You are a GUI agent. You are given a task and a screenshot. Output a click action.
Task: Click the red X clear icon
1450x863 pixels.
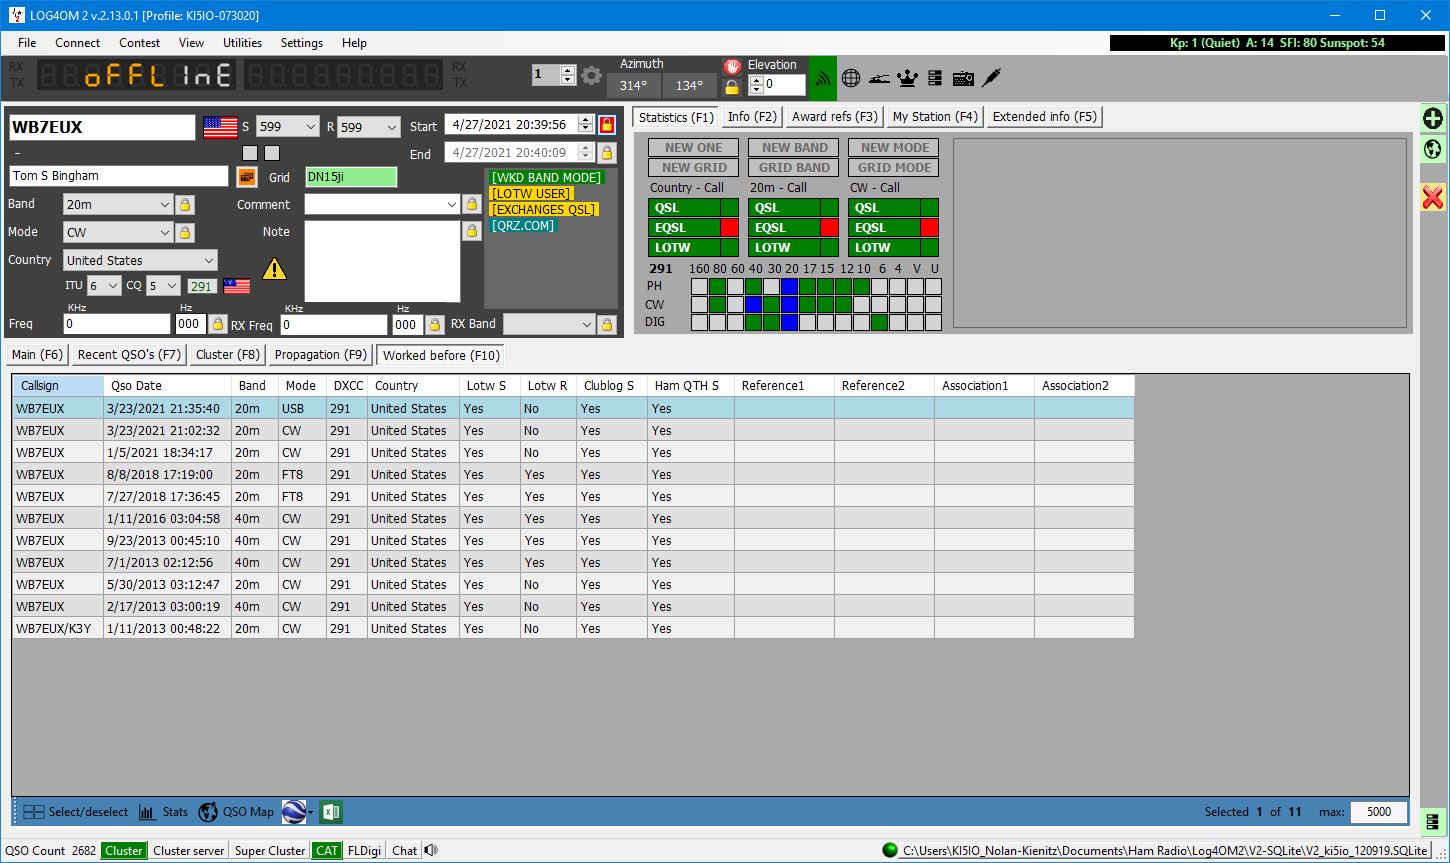[1433, 197]
